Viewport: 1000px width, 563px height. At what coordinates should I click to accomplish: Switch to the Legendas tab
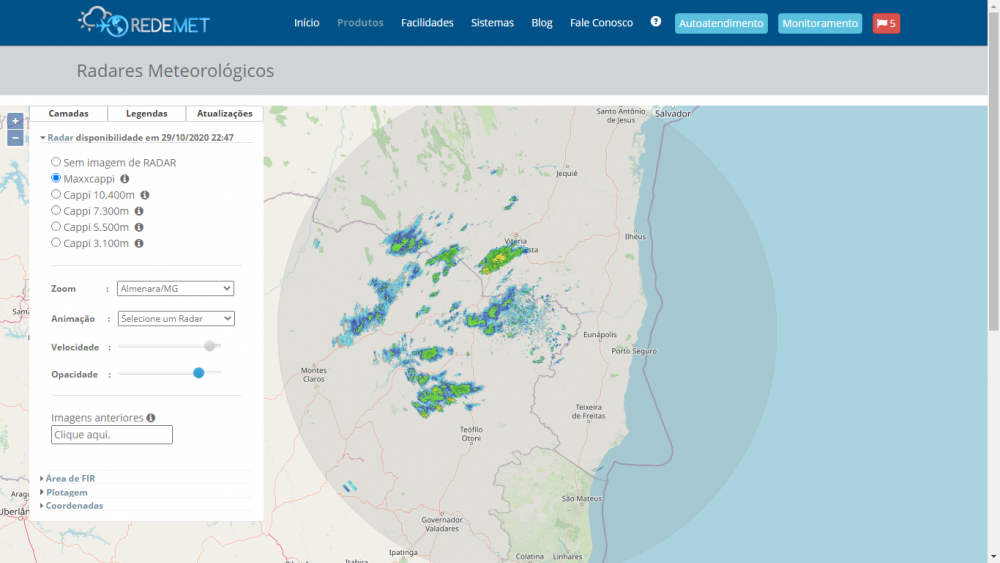click(x=147, y=114)
